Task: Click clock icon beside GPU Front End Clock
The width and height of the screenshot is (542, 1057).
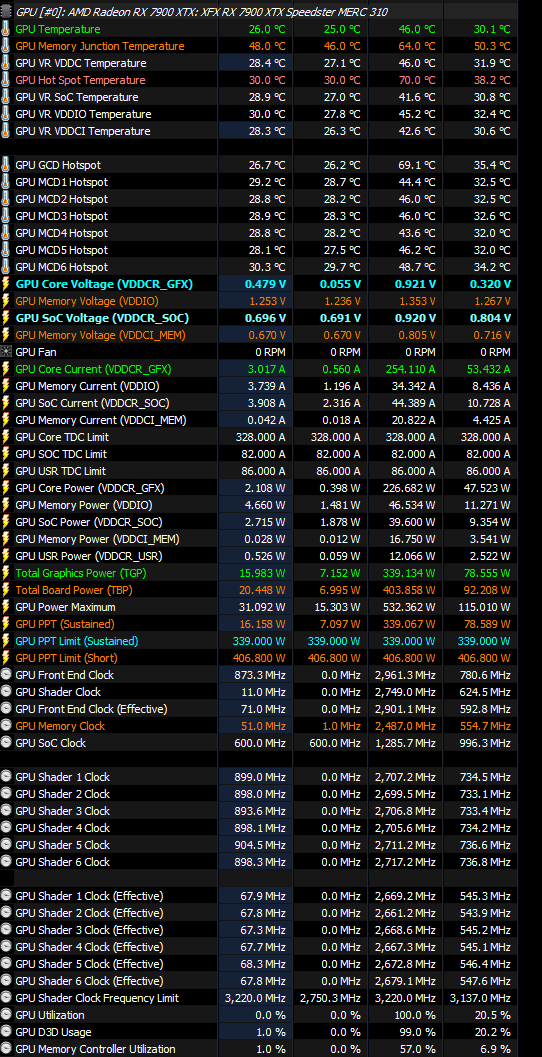Action: 7,675
